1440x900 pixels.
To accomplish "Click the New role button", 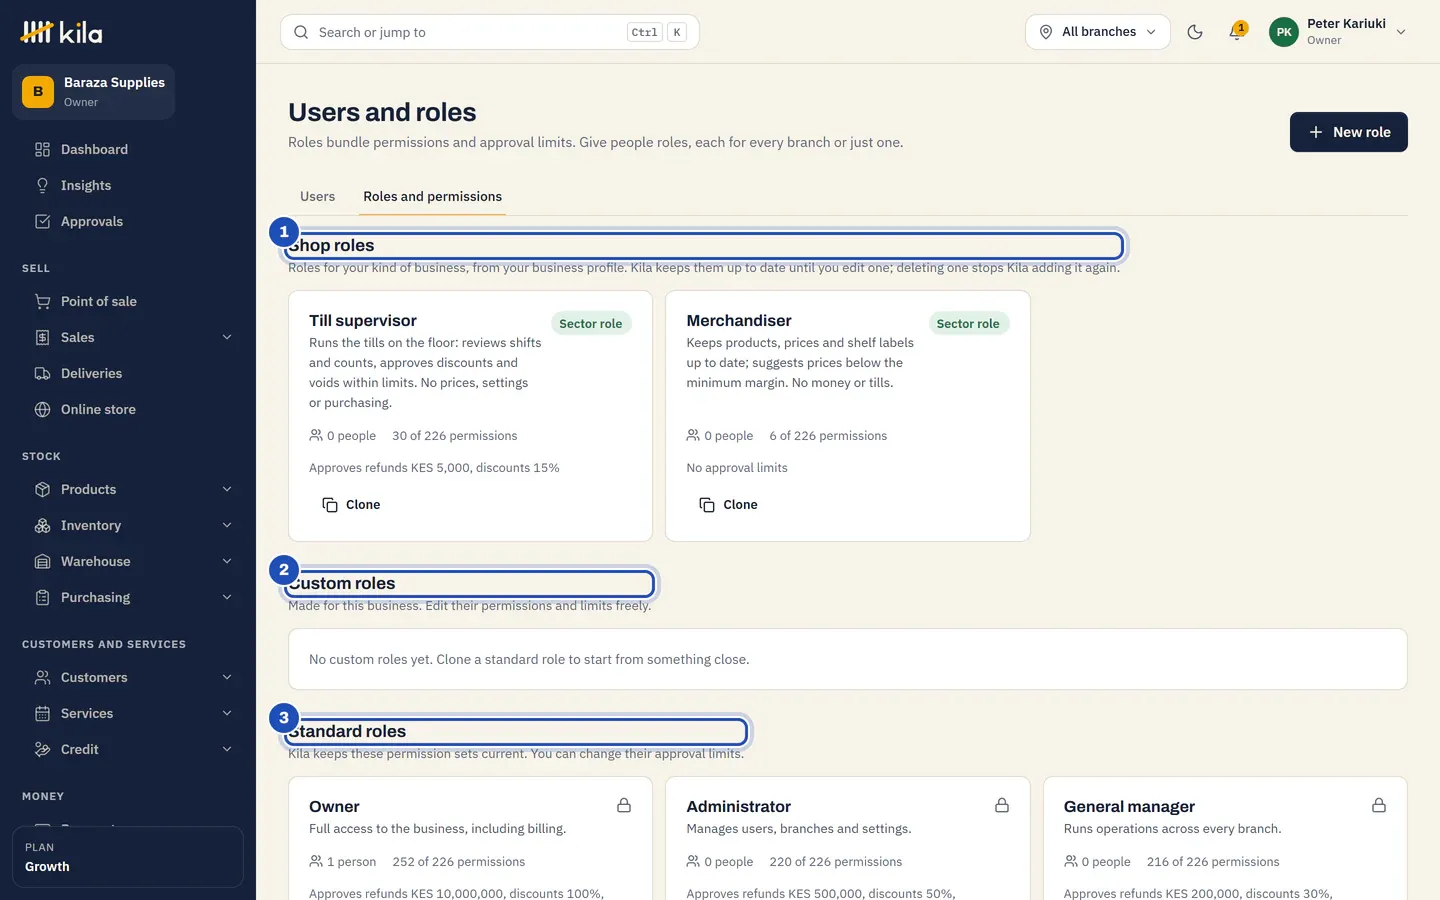I will 1348,132.
